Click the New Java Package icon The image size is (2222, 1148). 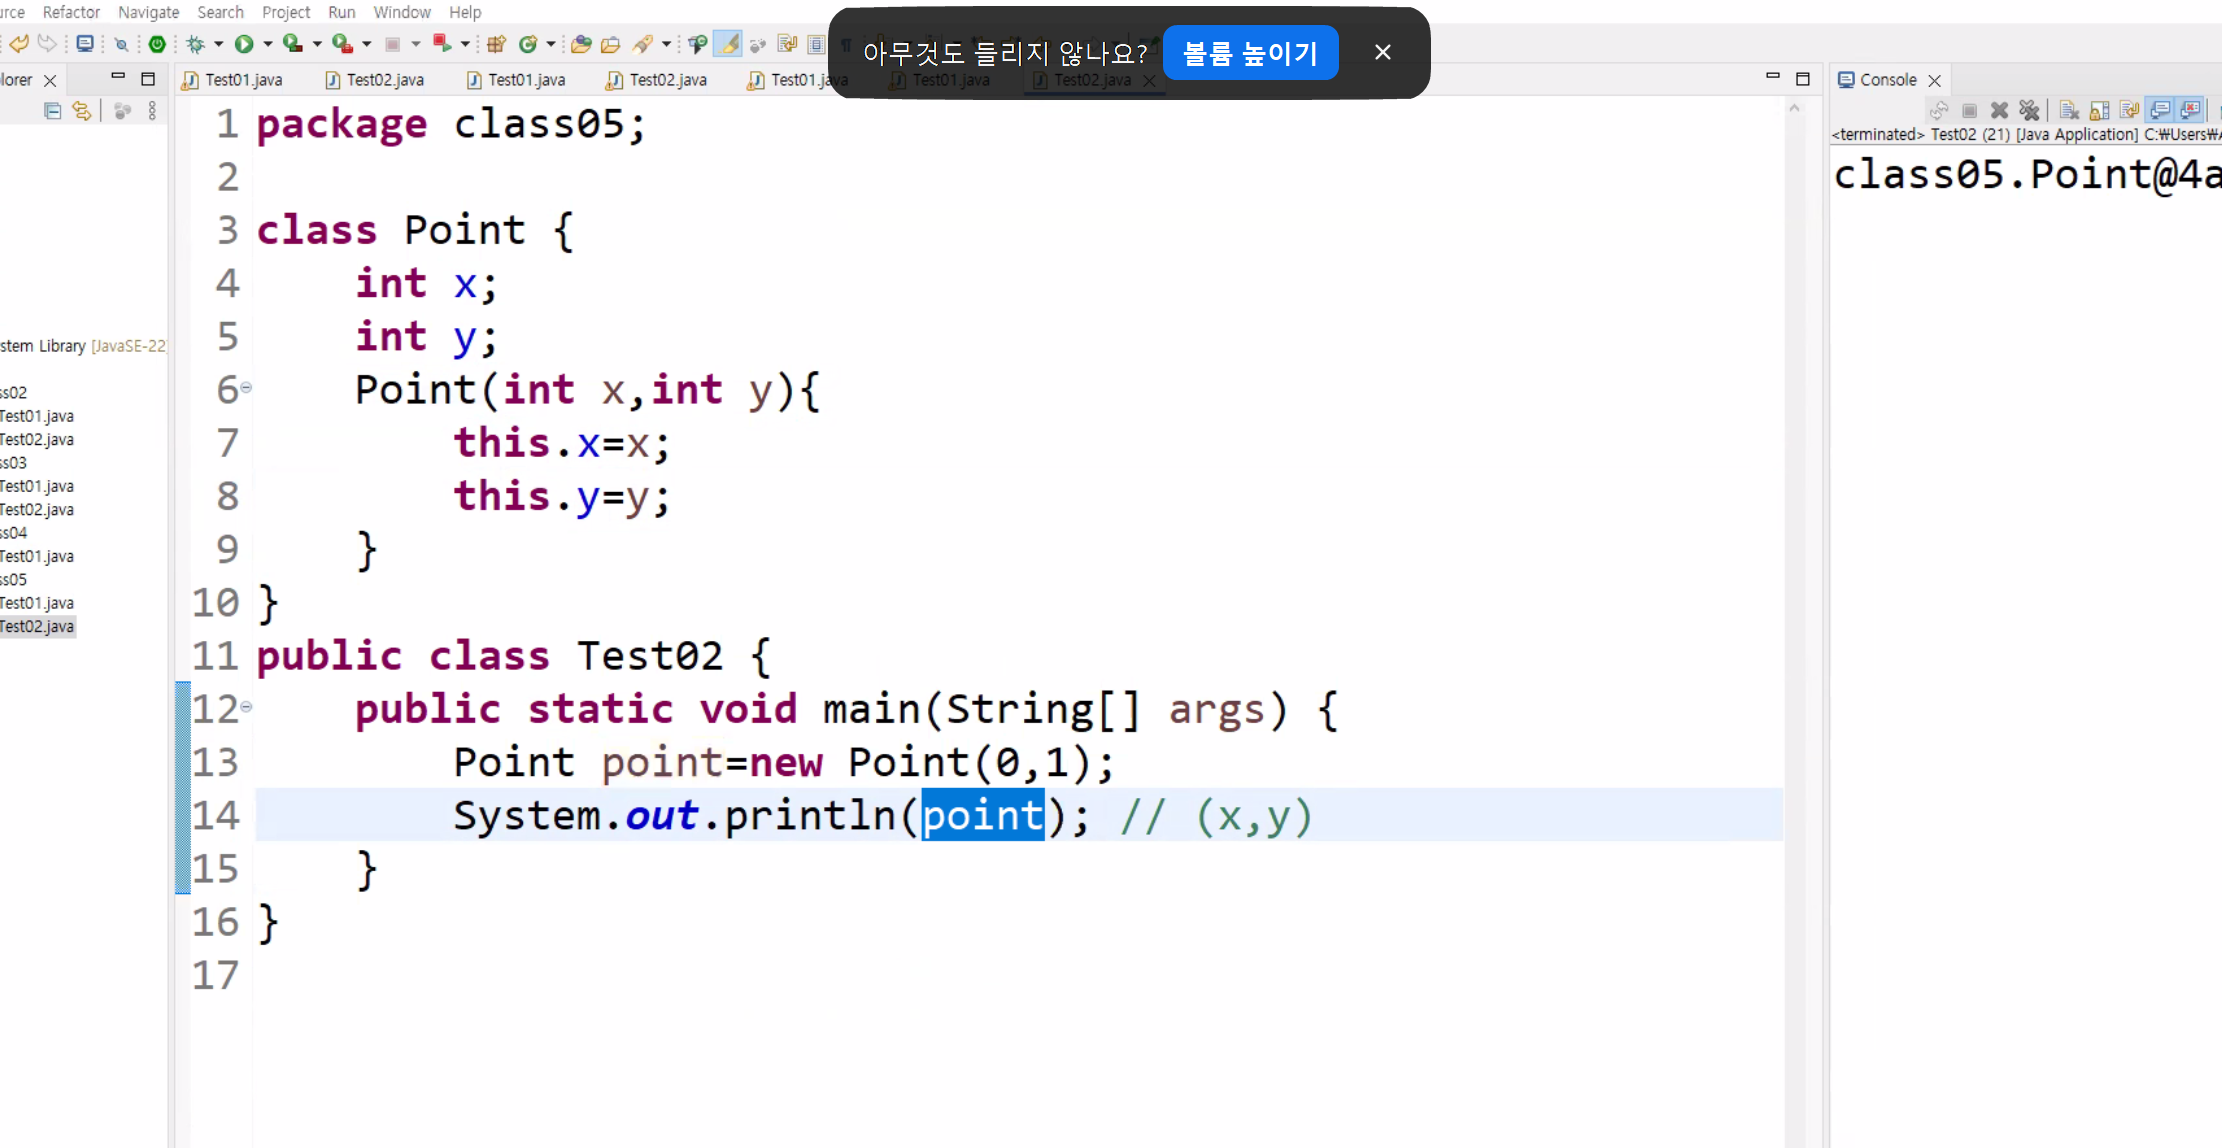click(x=496, y=44)
